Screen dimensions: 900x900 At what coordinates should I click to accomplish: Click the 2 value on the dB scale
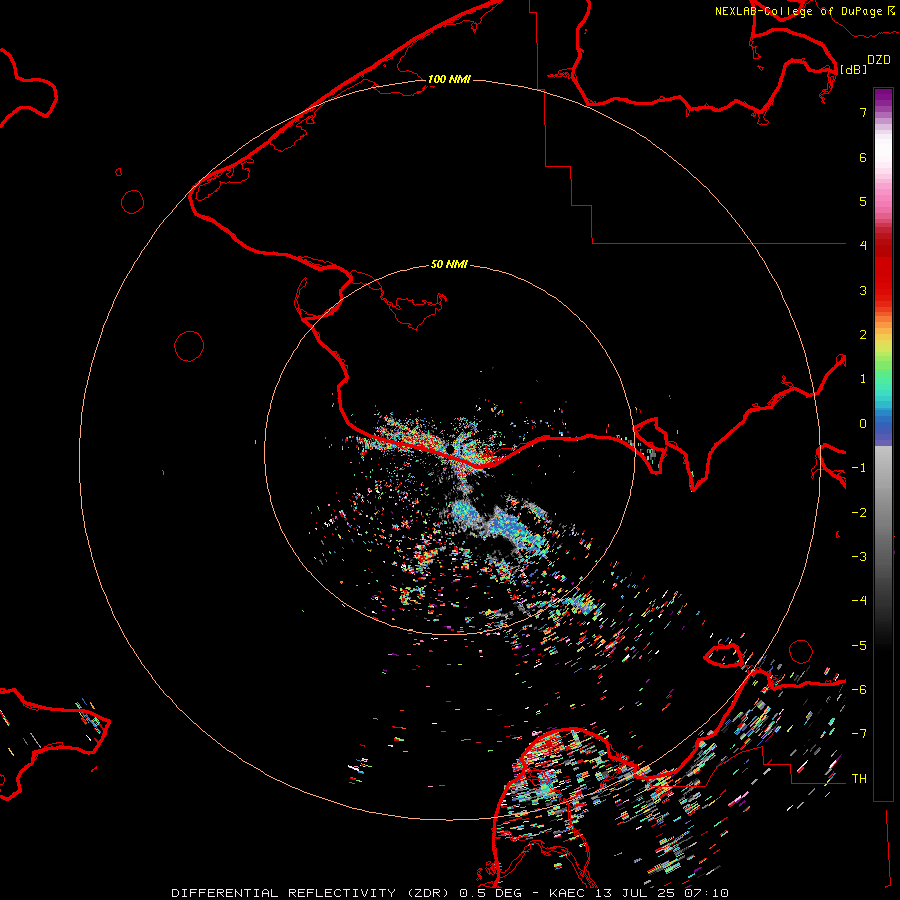point(863,335)
